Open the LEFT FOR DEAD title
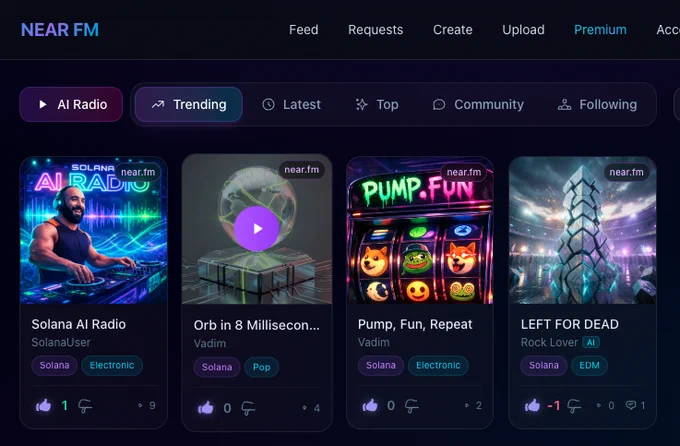 pos(569,324)
